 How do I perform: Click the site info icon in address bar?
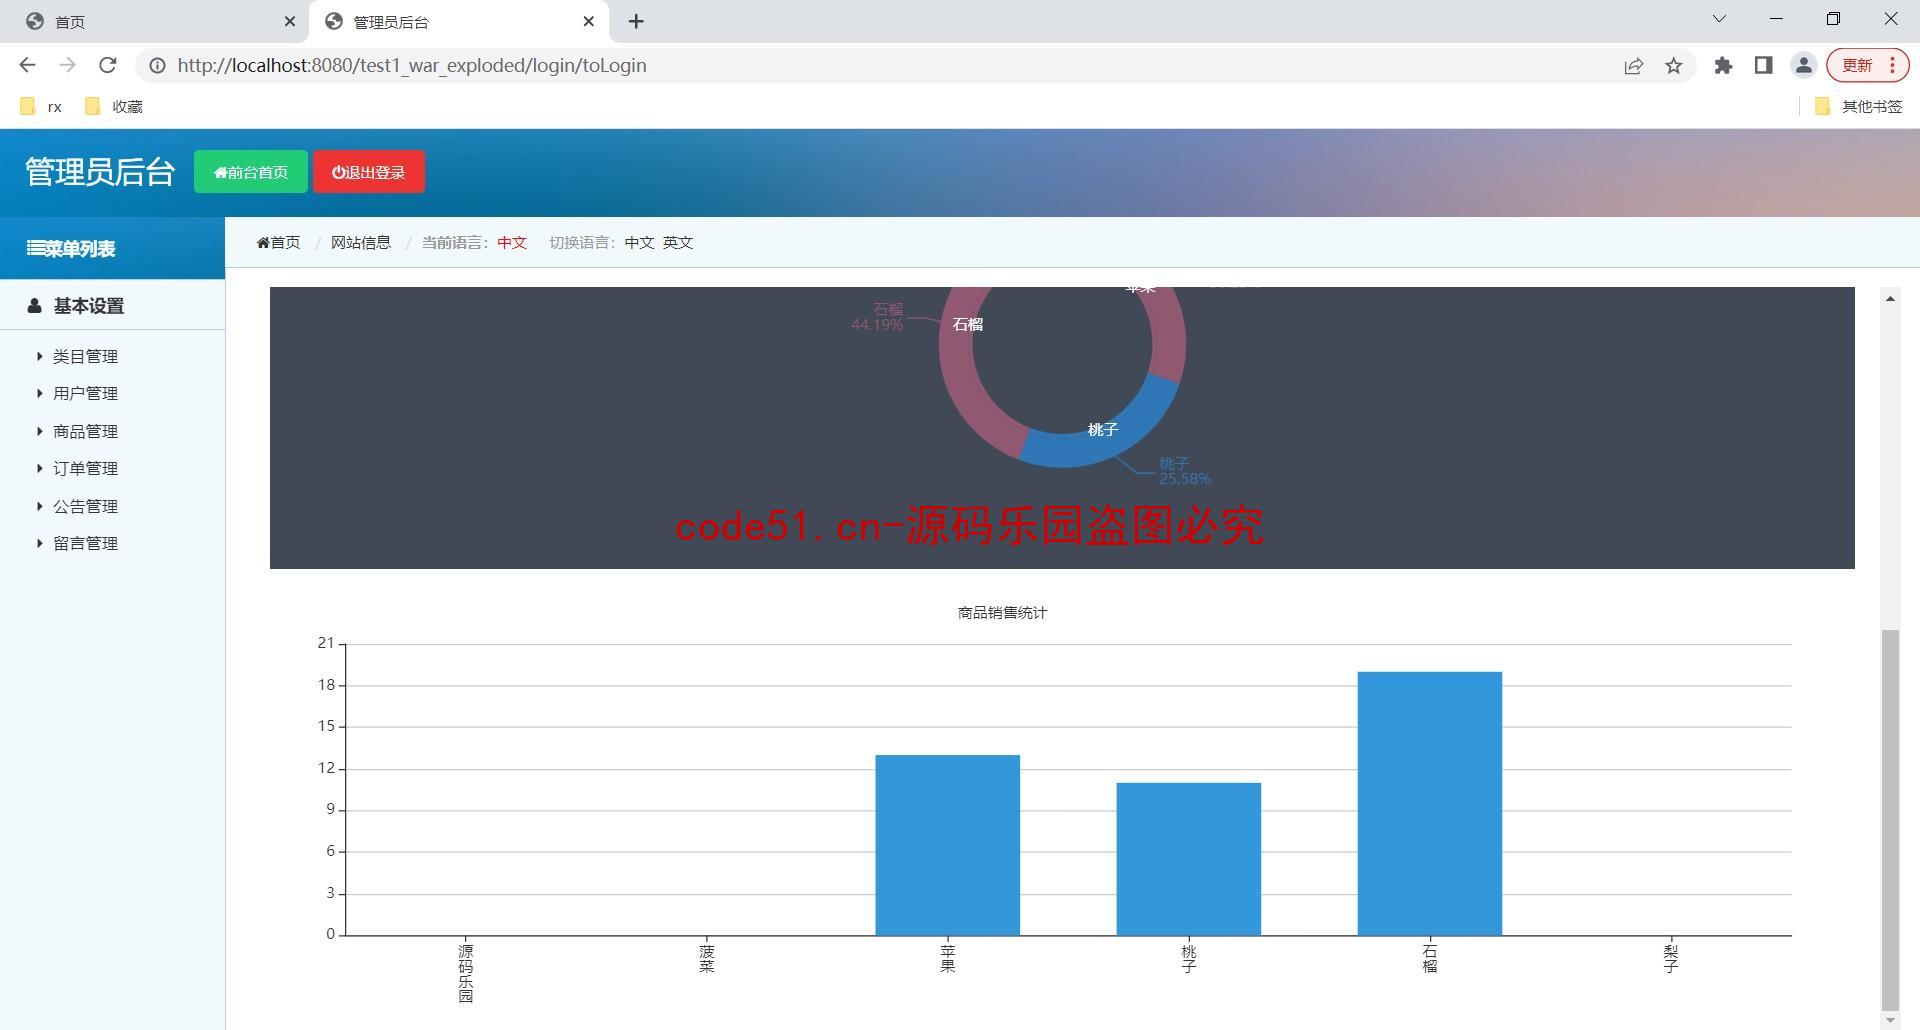[x=157, y=66]
